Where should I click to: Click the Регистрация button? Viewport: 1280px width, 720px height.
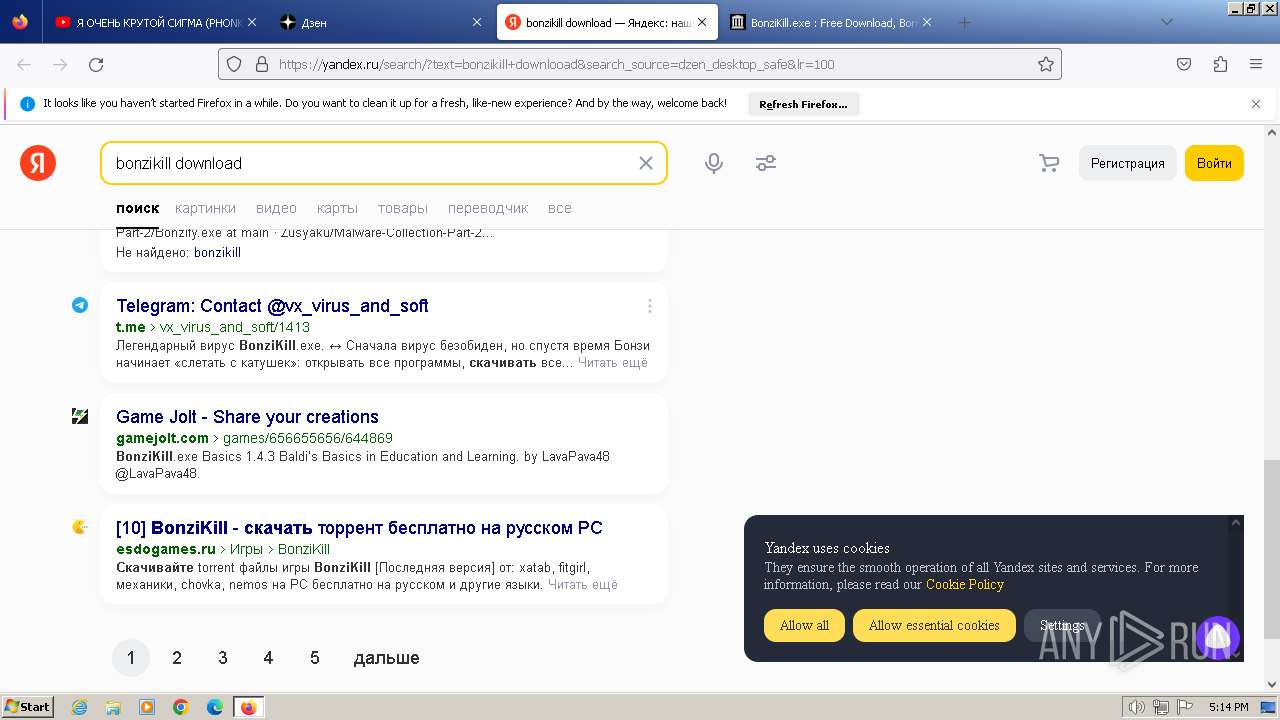(x=1127, y=163)
